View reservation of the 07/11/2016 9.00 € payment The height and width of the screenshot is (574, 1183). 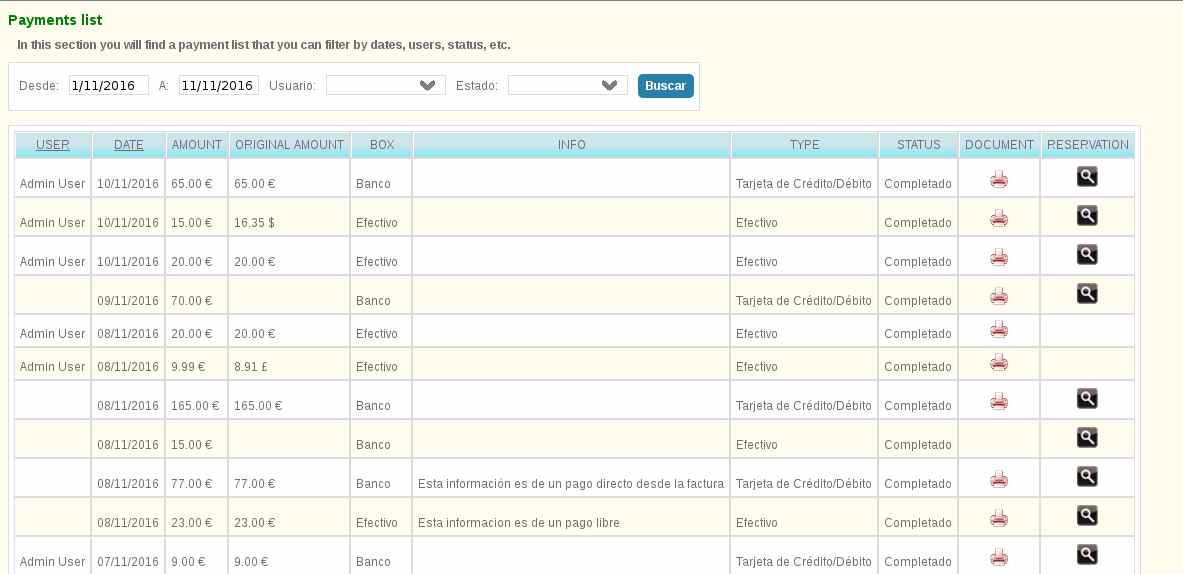click(x=1087, y=555)
